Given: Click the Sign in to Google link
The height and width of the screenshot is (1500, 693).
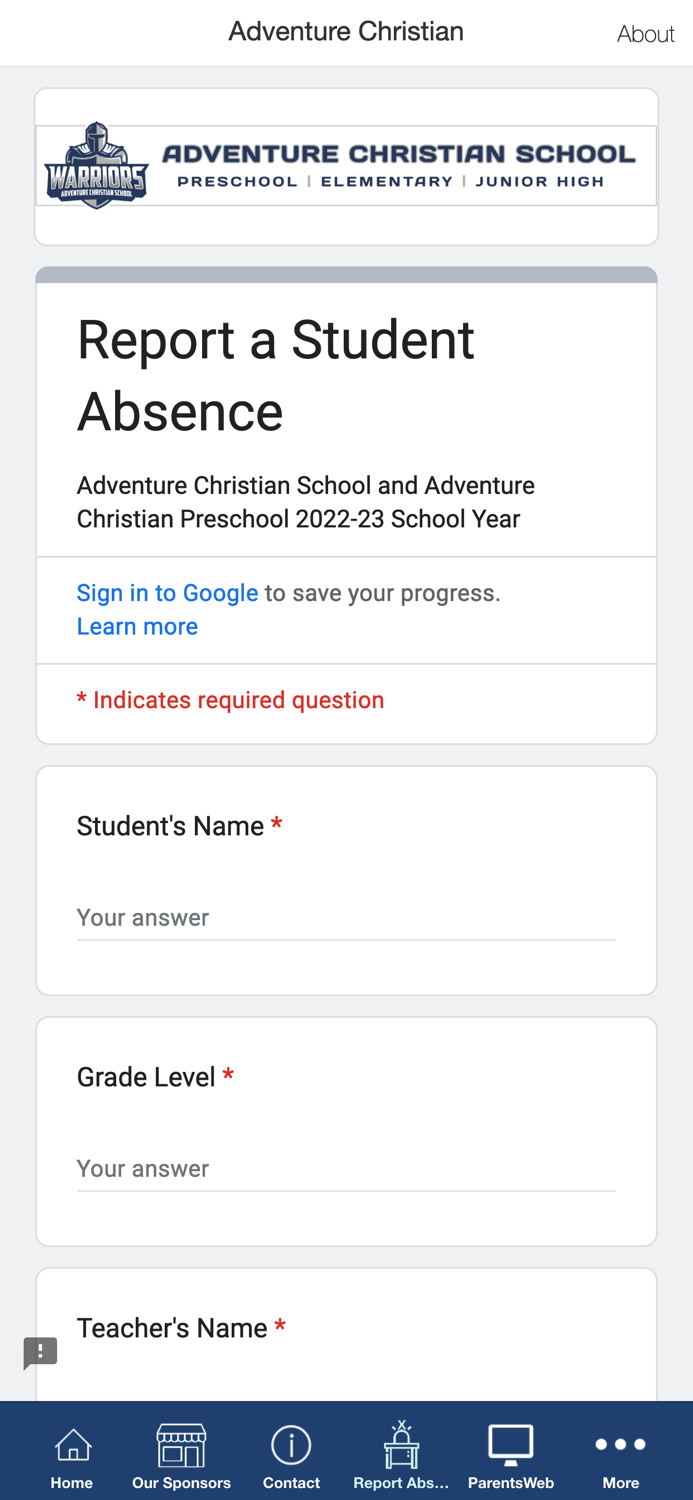Looking at the screenshot, I should click(167, 593).
